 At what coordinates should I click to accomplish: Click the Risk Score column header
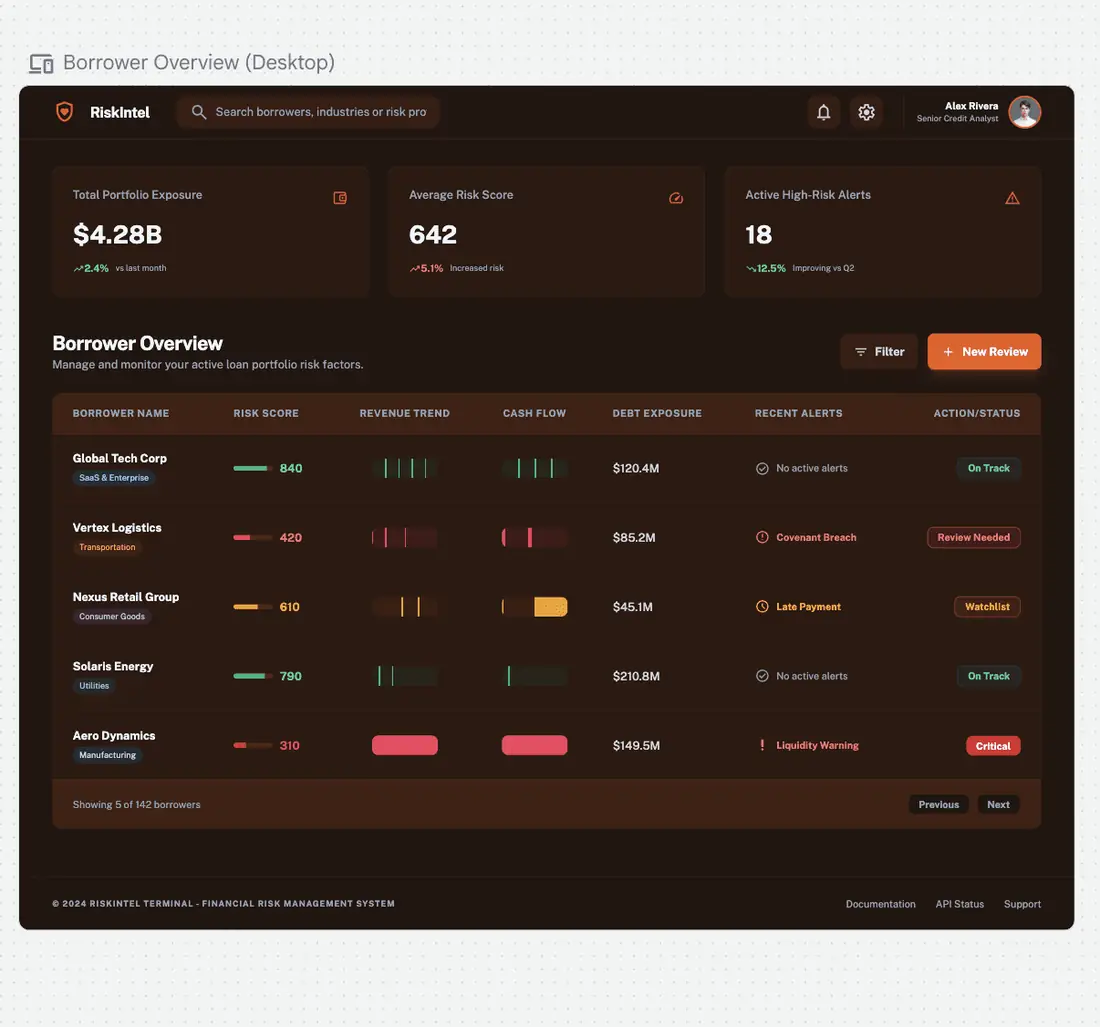pyautogui.click(x=266, y=414)
